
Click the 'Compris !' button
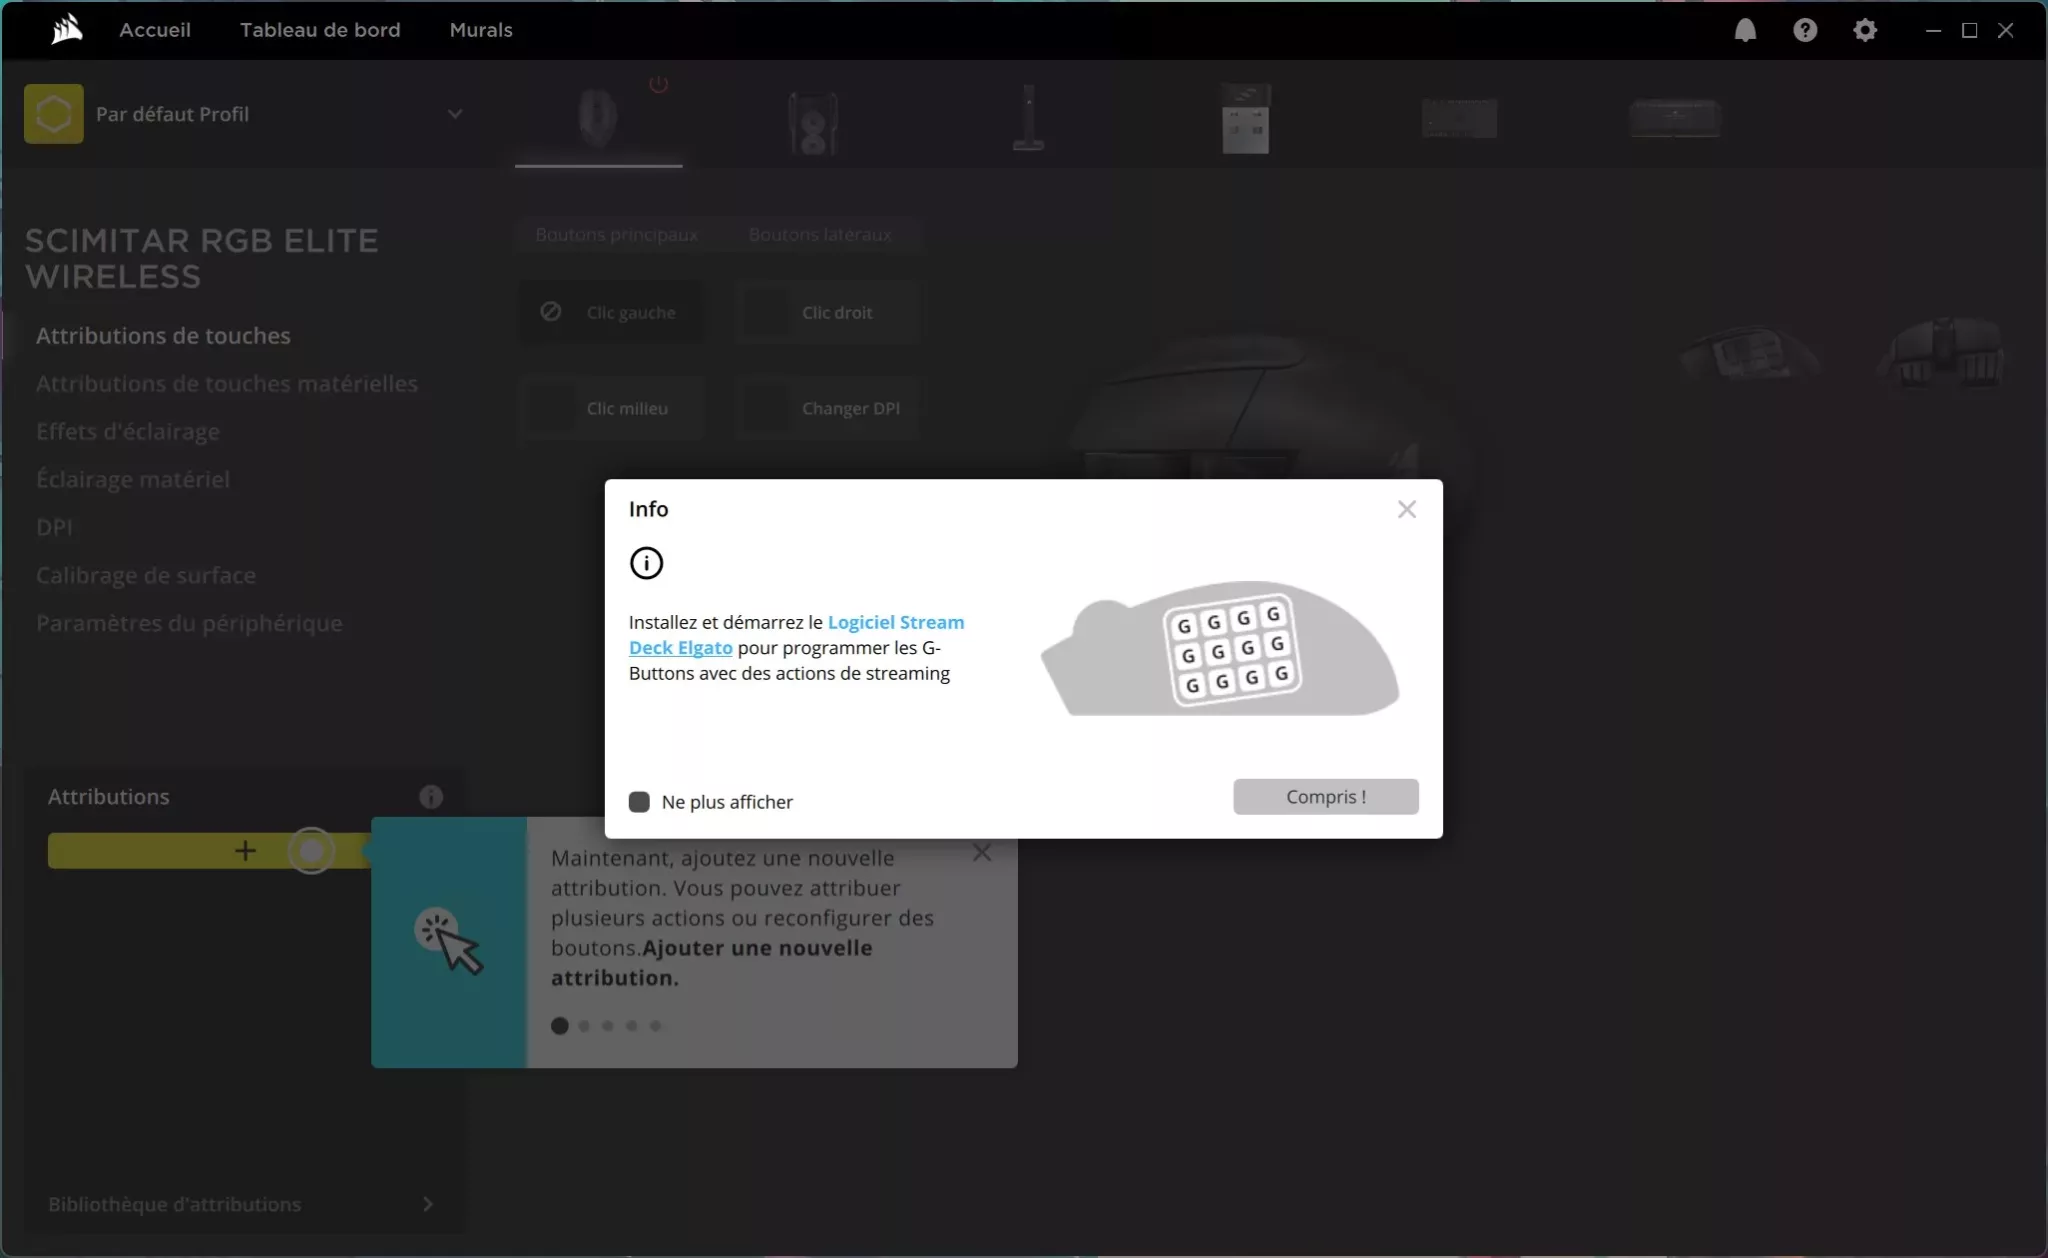tap(1325, 797)
